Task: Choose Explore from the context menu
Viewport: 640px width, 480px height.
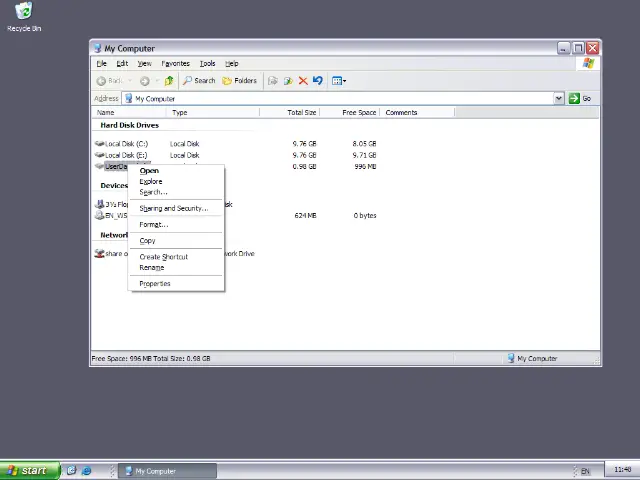Action: (176, 181)
